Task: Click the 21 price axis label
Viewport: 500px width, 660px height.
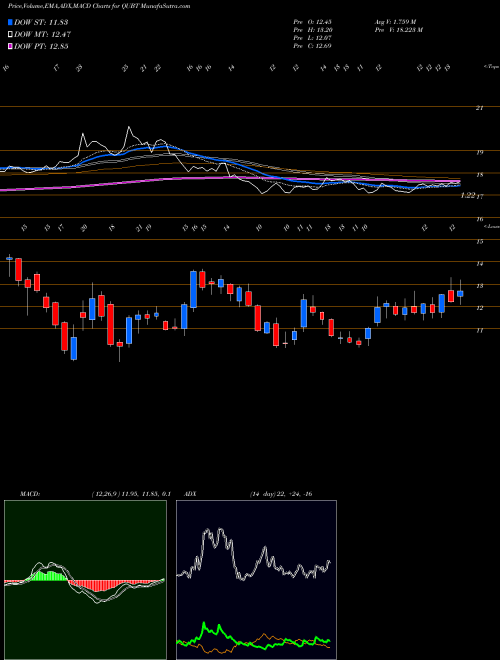Action: (x=479, y=108)
